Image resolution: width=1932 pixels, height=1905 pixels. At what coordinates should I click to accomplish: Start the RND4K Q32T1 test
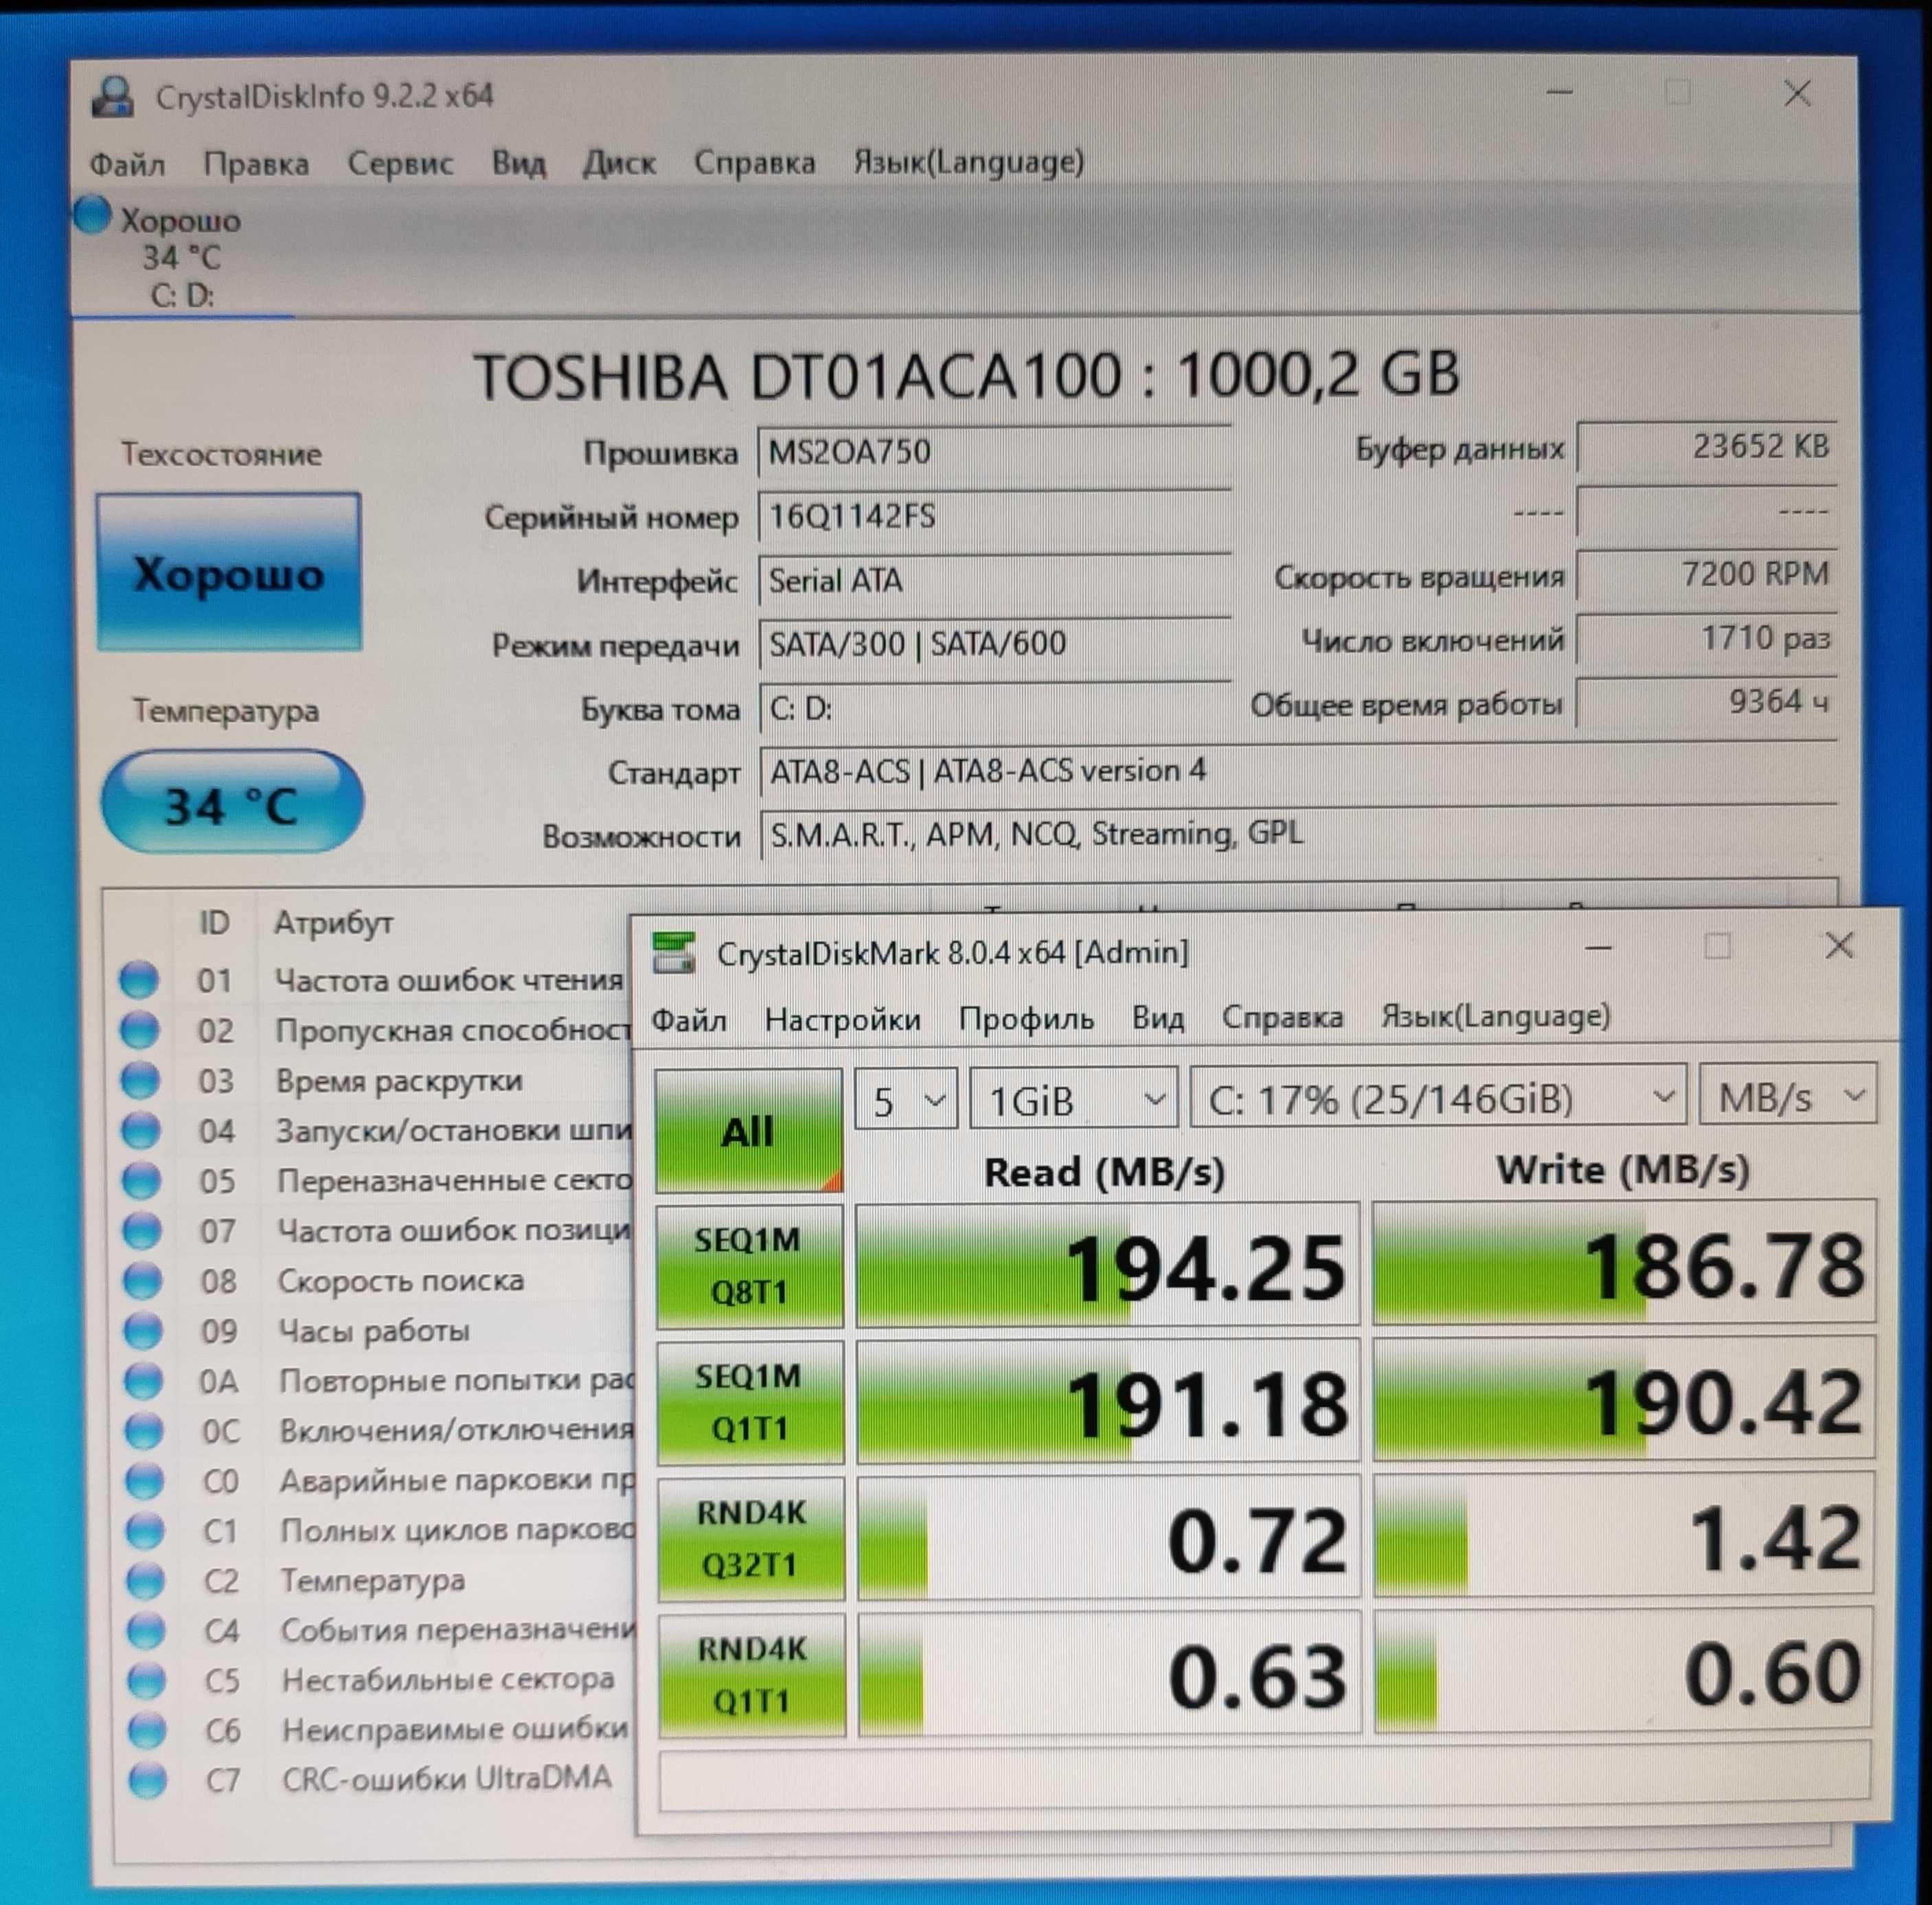(x=751, y=1538)
